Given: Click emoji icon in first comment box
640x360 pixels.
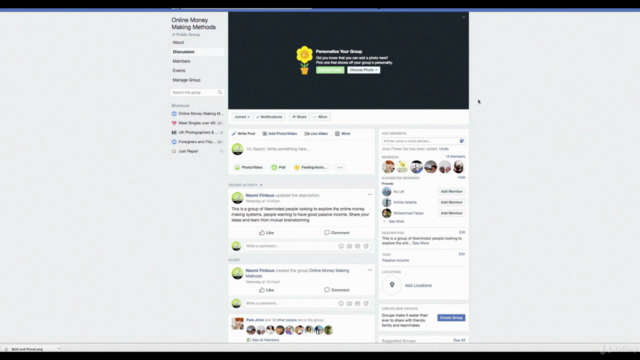Looking at the screenshot, I should point(341,246).
